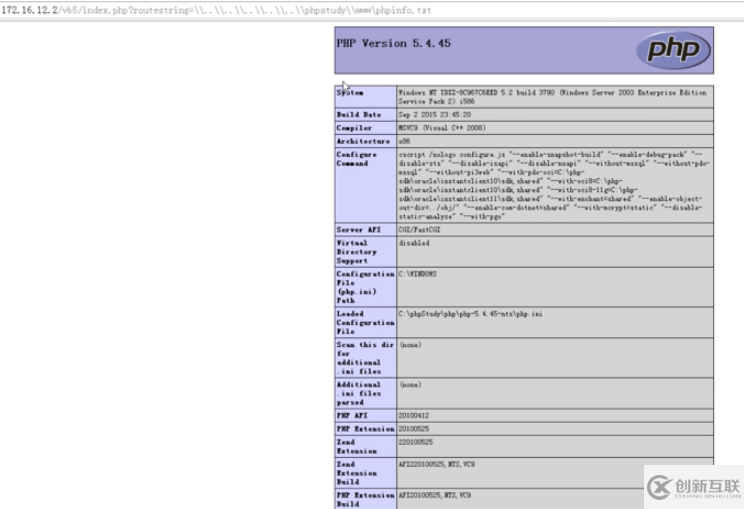This screenshot has height=509, width=744.
Task: Click the 'Zend Extension Build' label
Action: click(x=356, y=473)
